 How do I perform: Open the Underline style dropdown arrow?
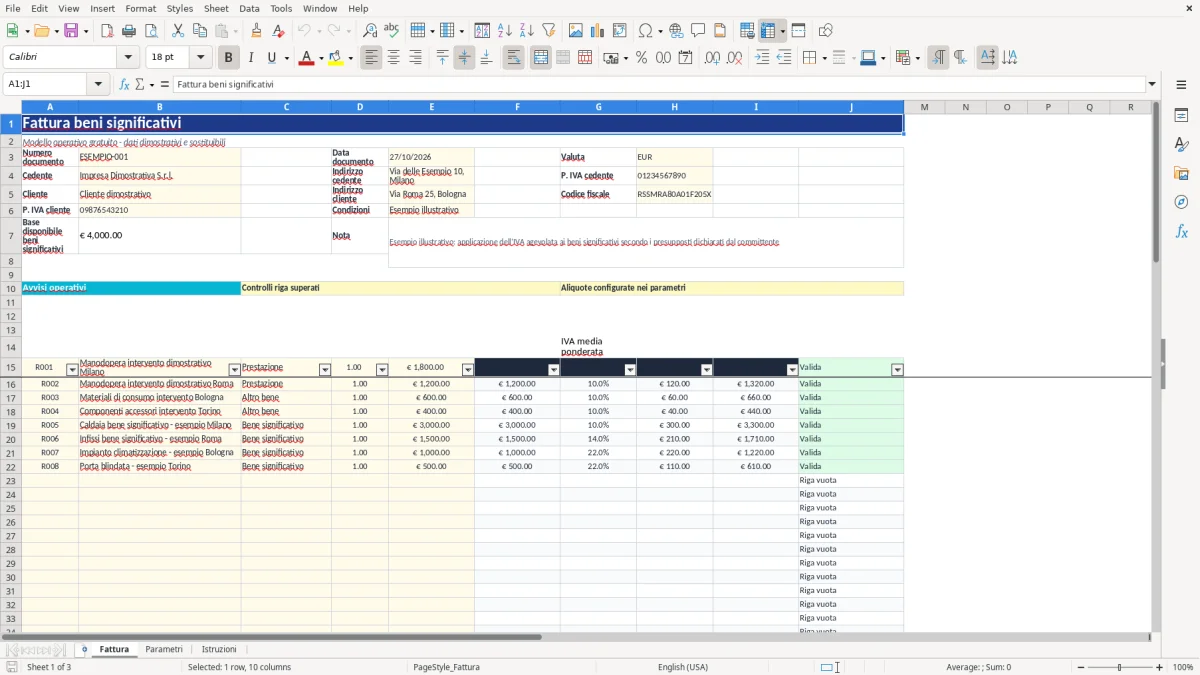pos(286,58)
